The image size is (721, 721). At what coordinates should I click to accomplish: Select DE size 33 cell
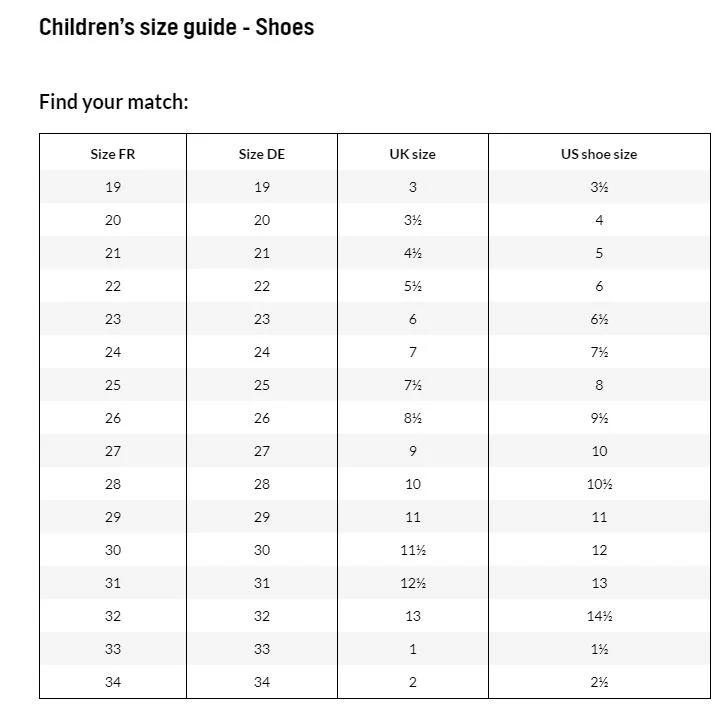pos(262,649)
